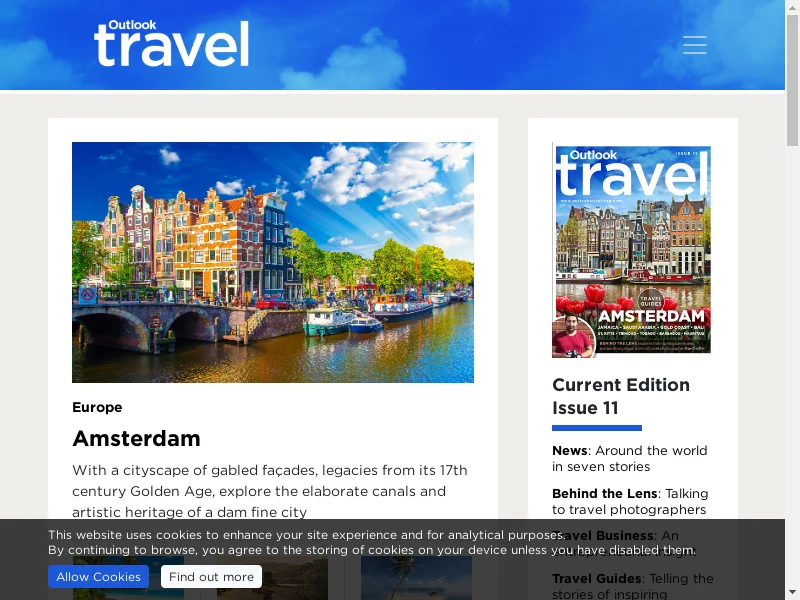Click the Behind the Lens entry

[x=630, y=502]
